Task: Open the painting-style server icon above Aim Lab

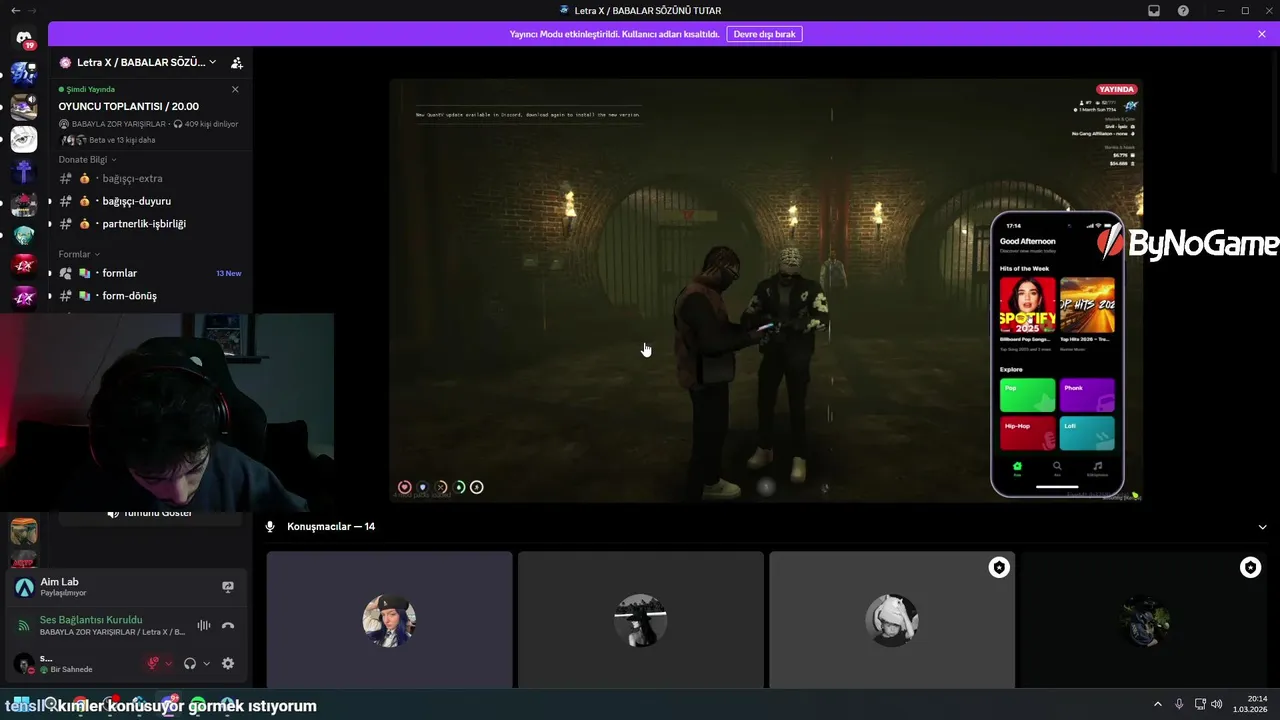Action: point(24,531)
